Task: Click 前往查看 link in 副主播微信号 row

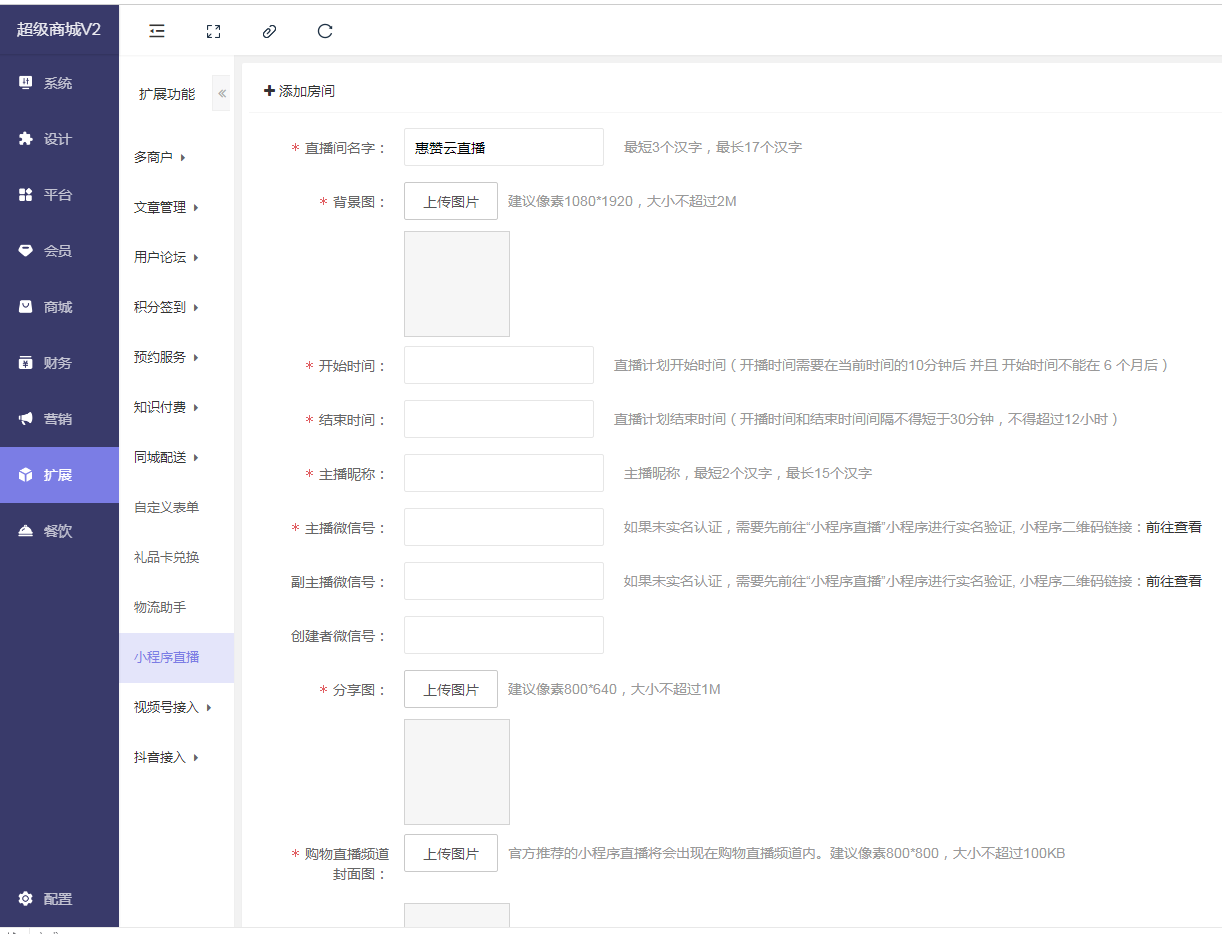Action: [x=1174, y=581]
